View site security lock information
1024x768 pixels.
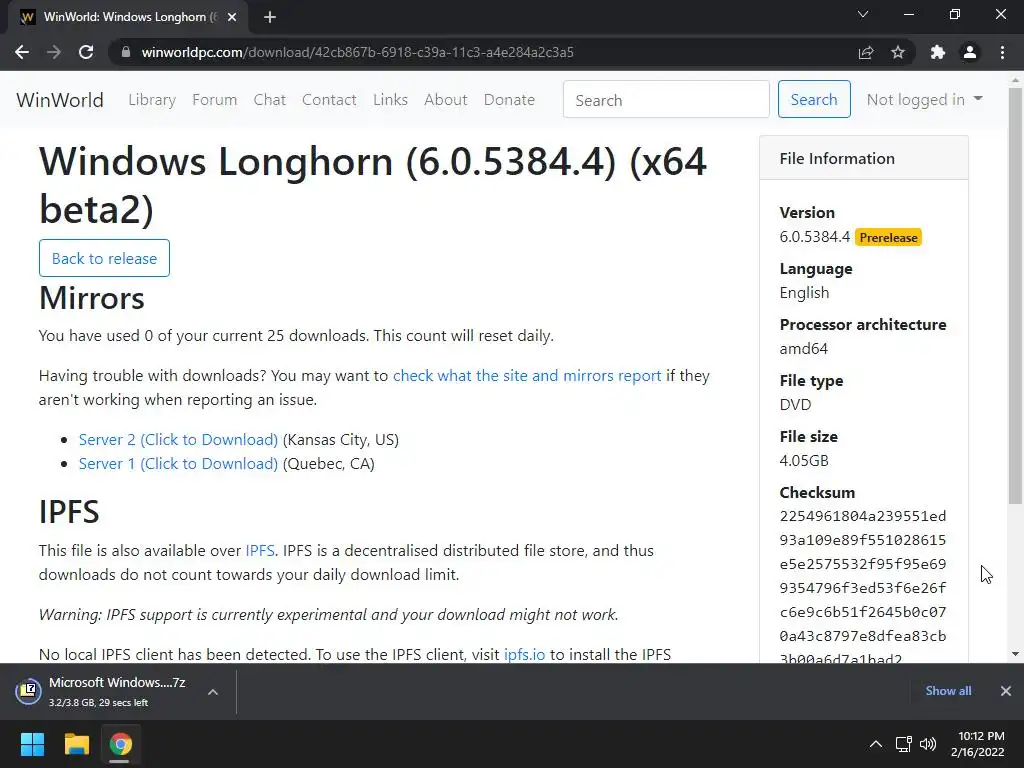click(x=126, y=52)
